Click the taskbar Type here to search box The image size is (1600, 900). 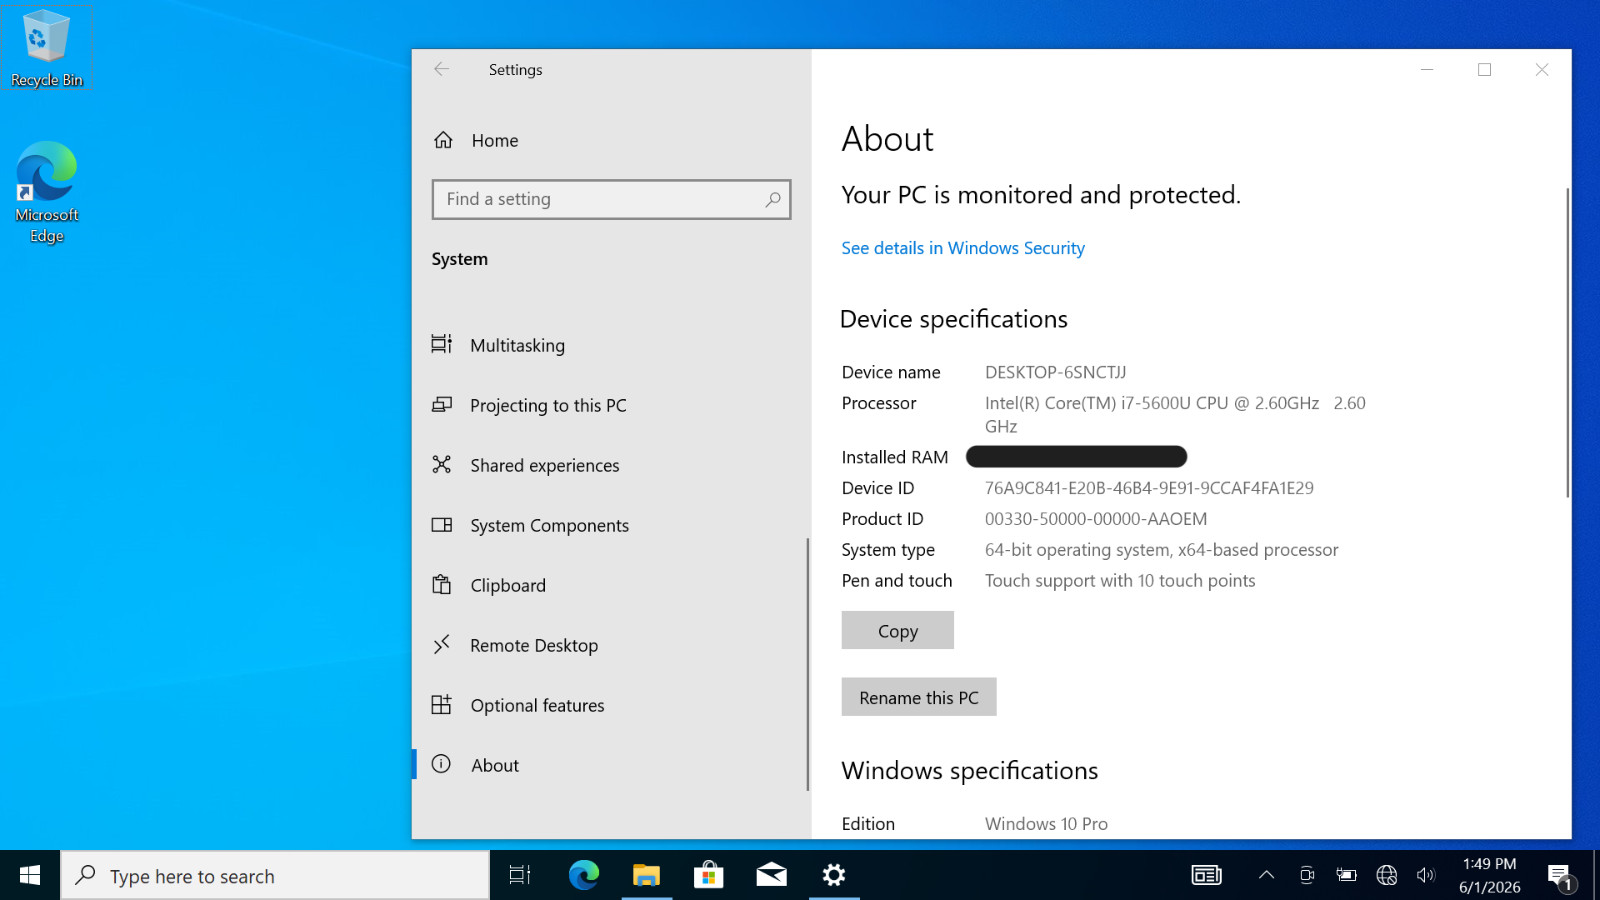click(275, 875)
